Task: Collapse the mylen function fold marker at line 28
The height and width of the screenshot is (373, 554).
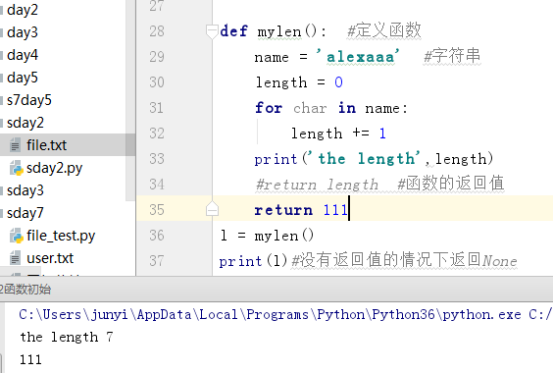Action: (212, 31)
